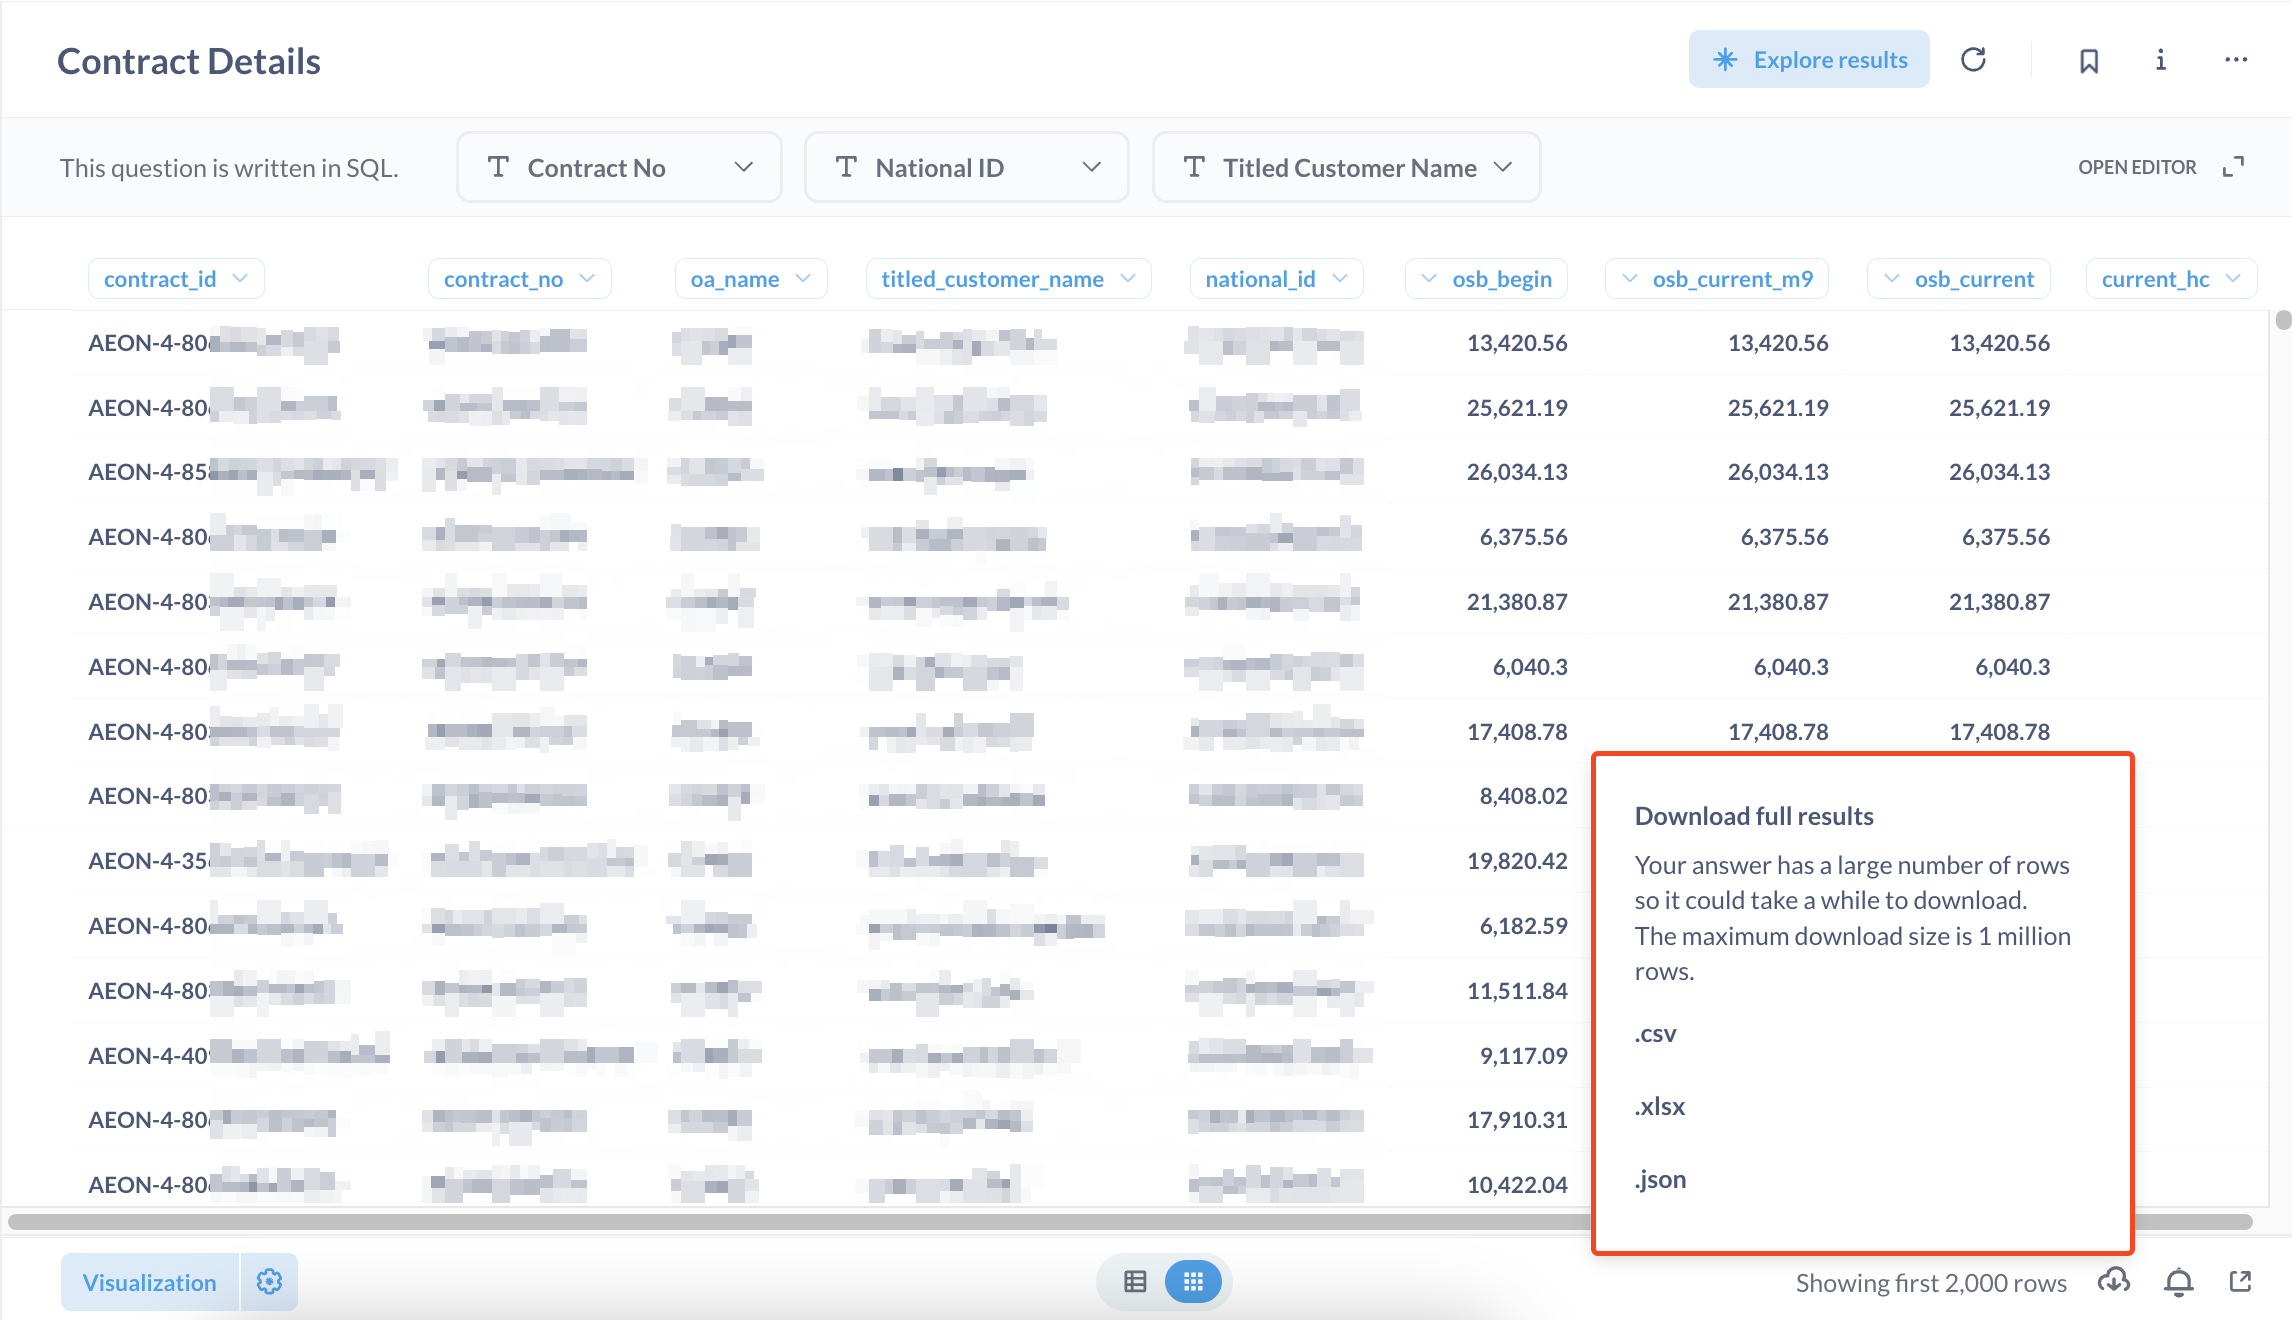The height and width of the screenshot is (1320, 2292).
Task: Expand the SQL editor with arrows icon
Action: tap(2233, 167)
